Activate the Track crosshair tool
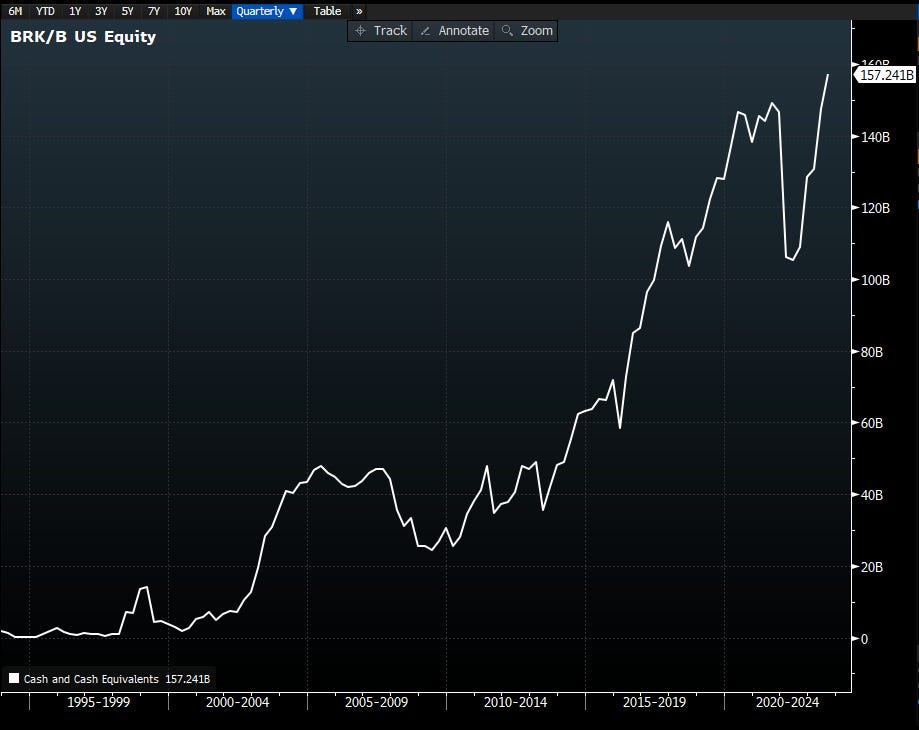This screenshot has width=919, height=730. pos(381,30)
